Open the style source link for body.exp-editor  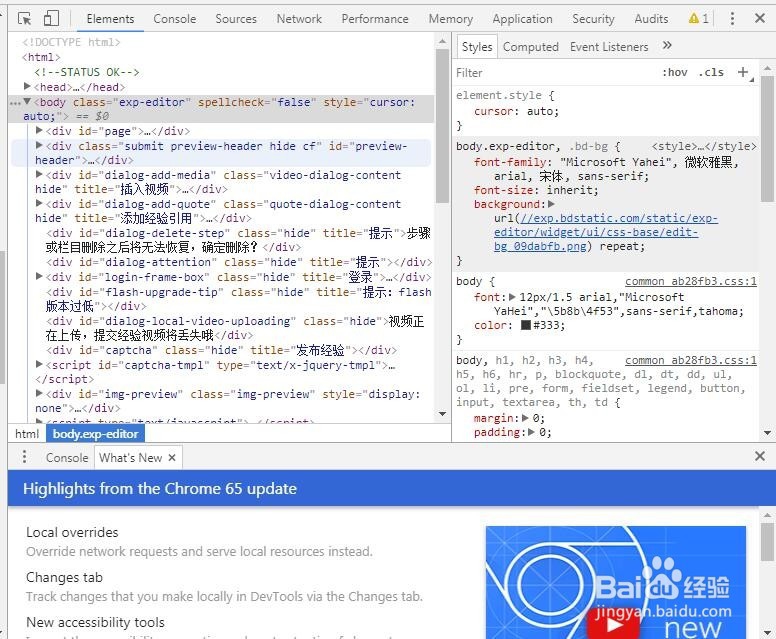[704, 146]
